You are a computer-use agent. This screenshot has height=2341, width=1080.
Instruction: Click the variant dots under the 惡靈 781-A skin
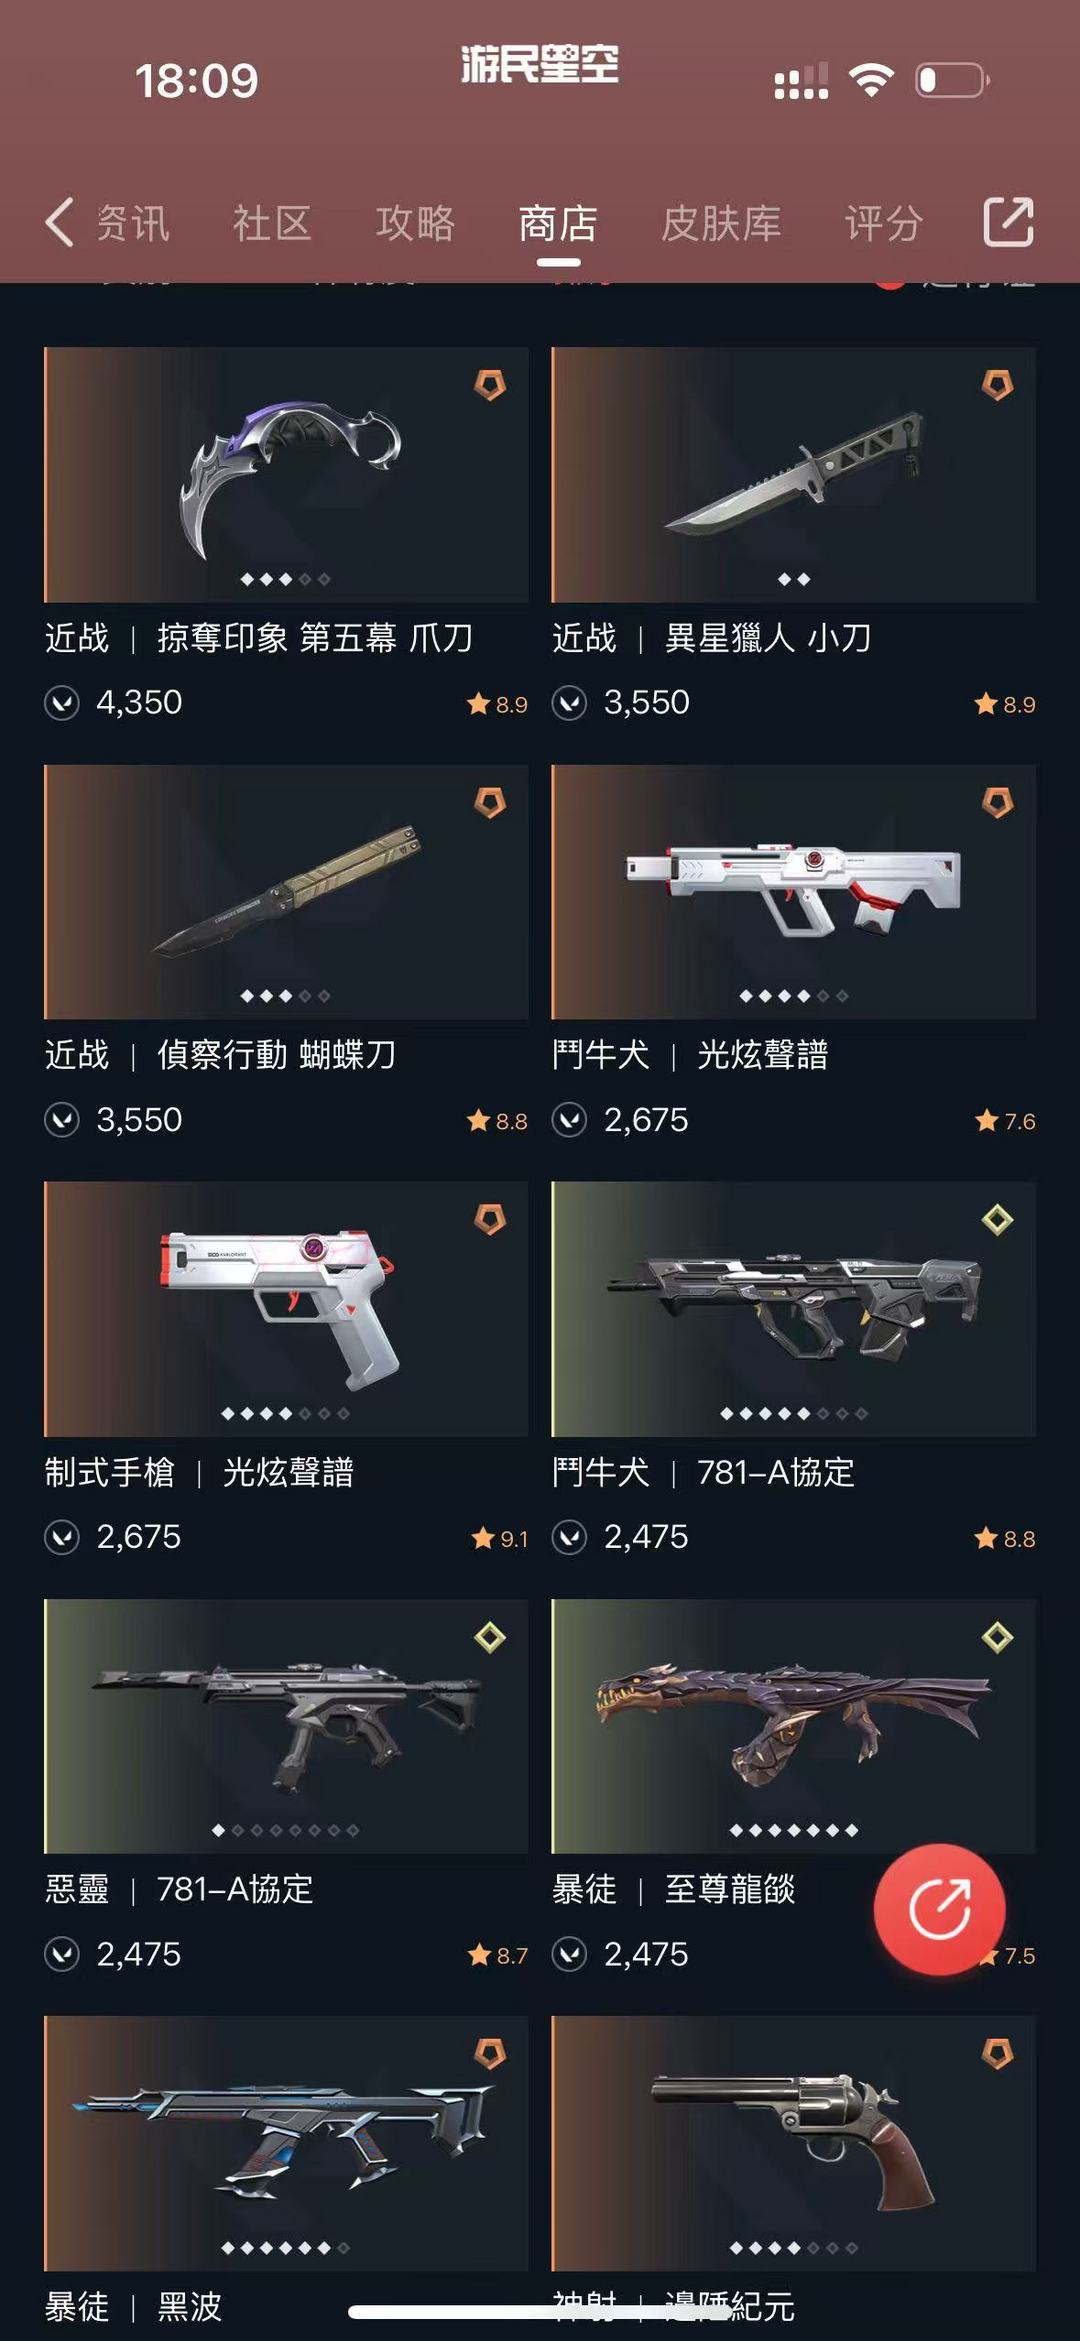[x=286, y=1830]
